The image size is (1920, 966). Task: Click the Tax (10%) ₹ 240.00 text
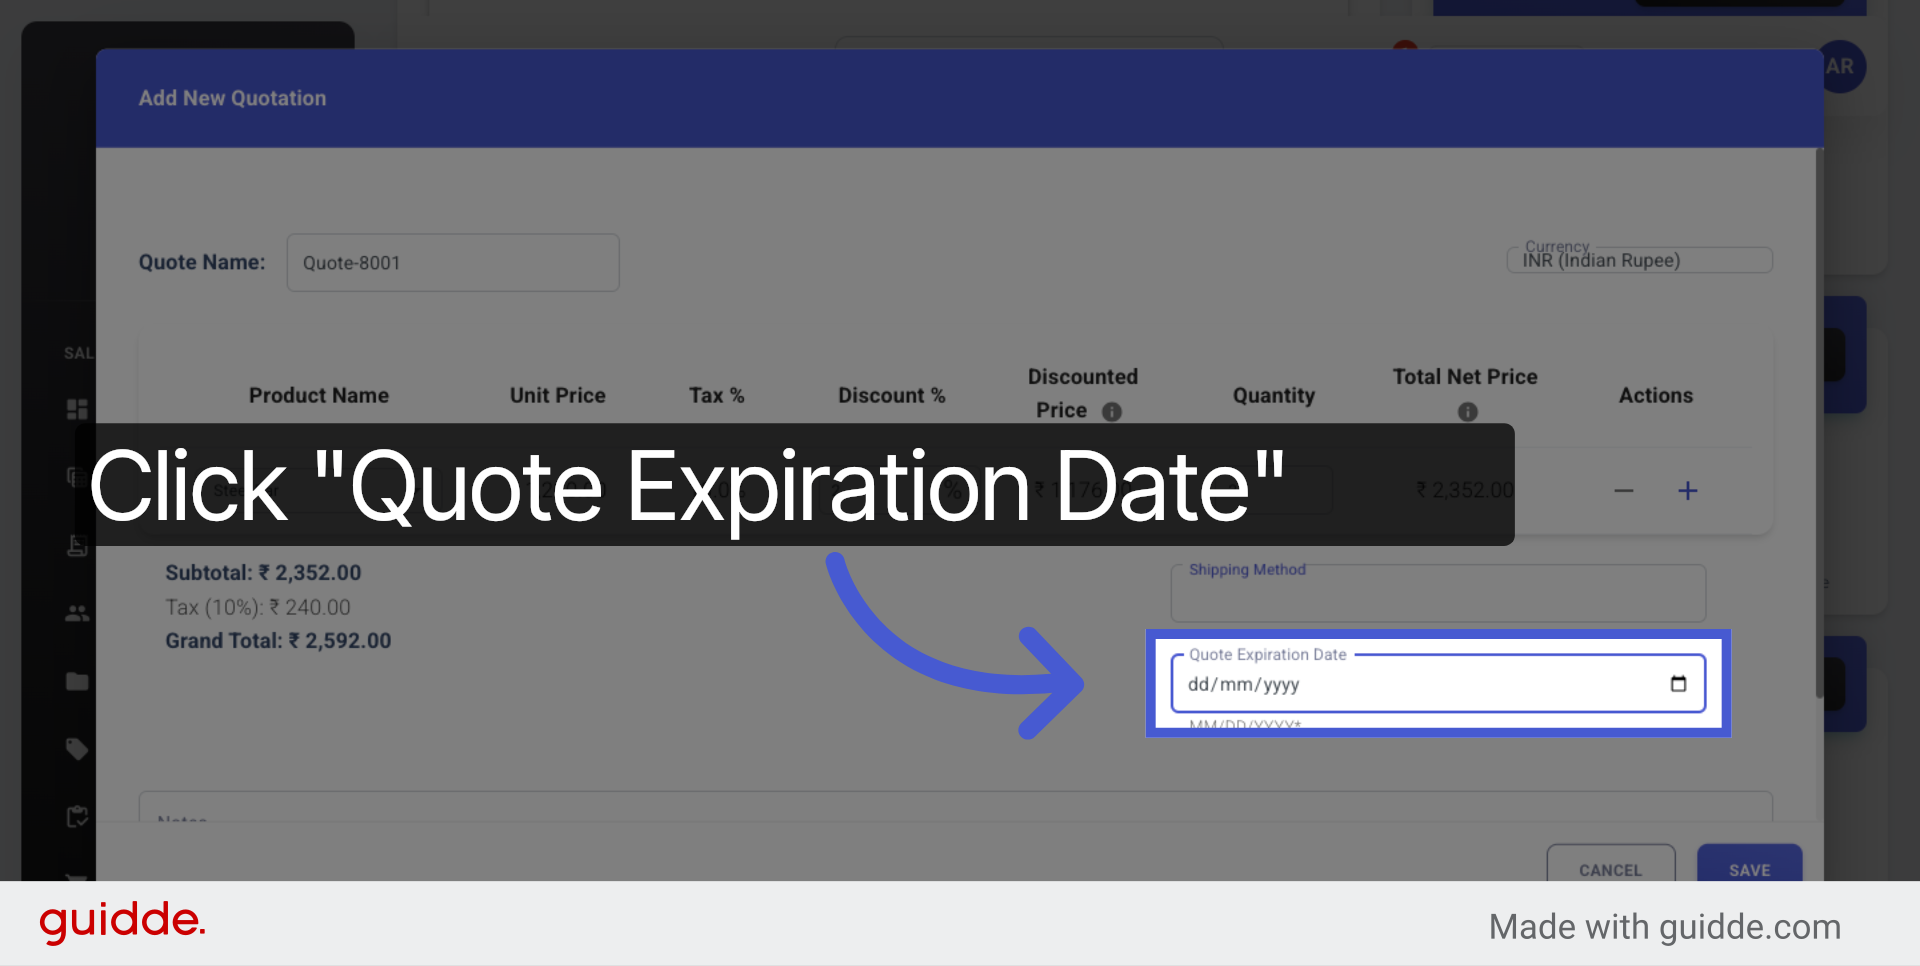[258, 607]
